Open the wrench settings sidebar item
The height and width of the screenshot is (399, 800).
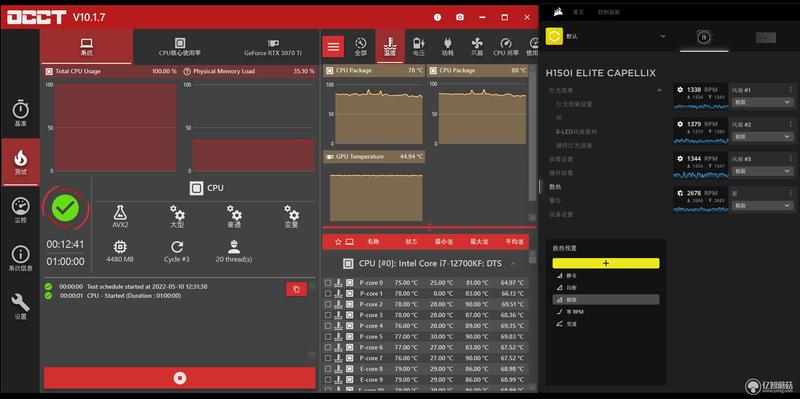coord(20,307)
